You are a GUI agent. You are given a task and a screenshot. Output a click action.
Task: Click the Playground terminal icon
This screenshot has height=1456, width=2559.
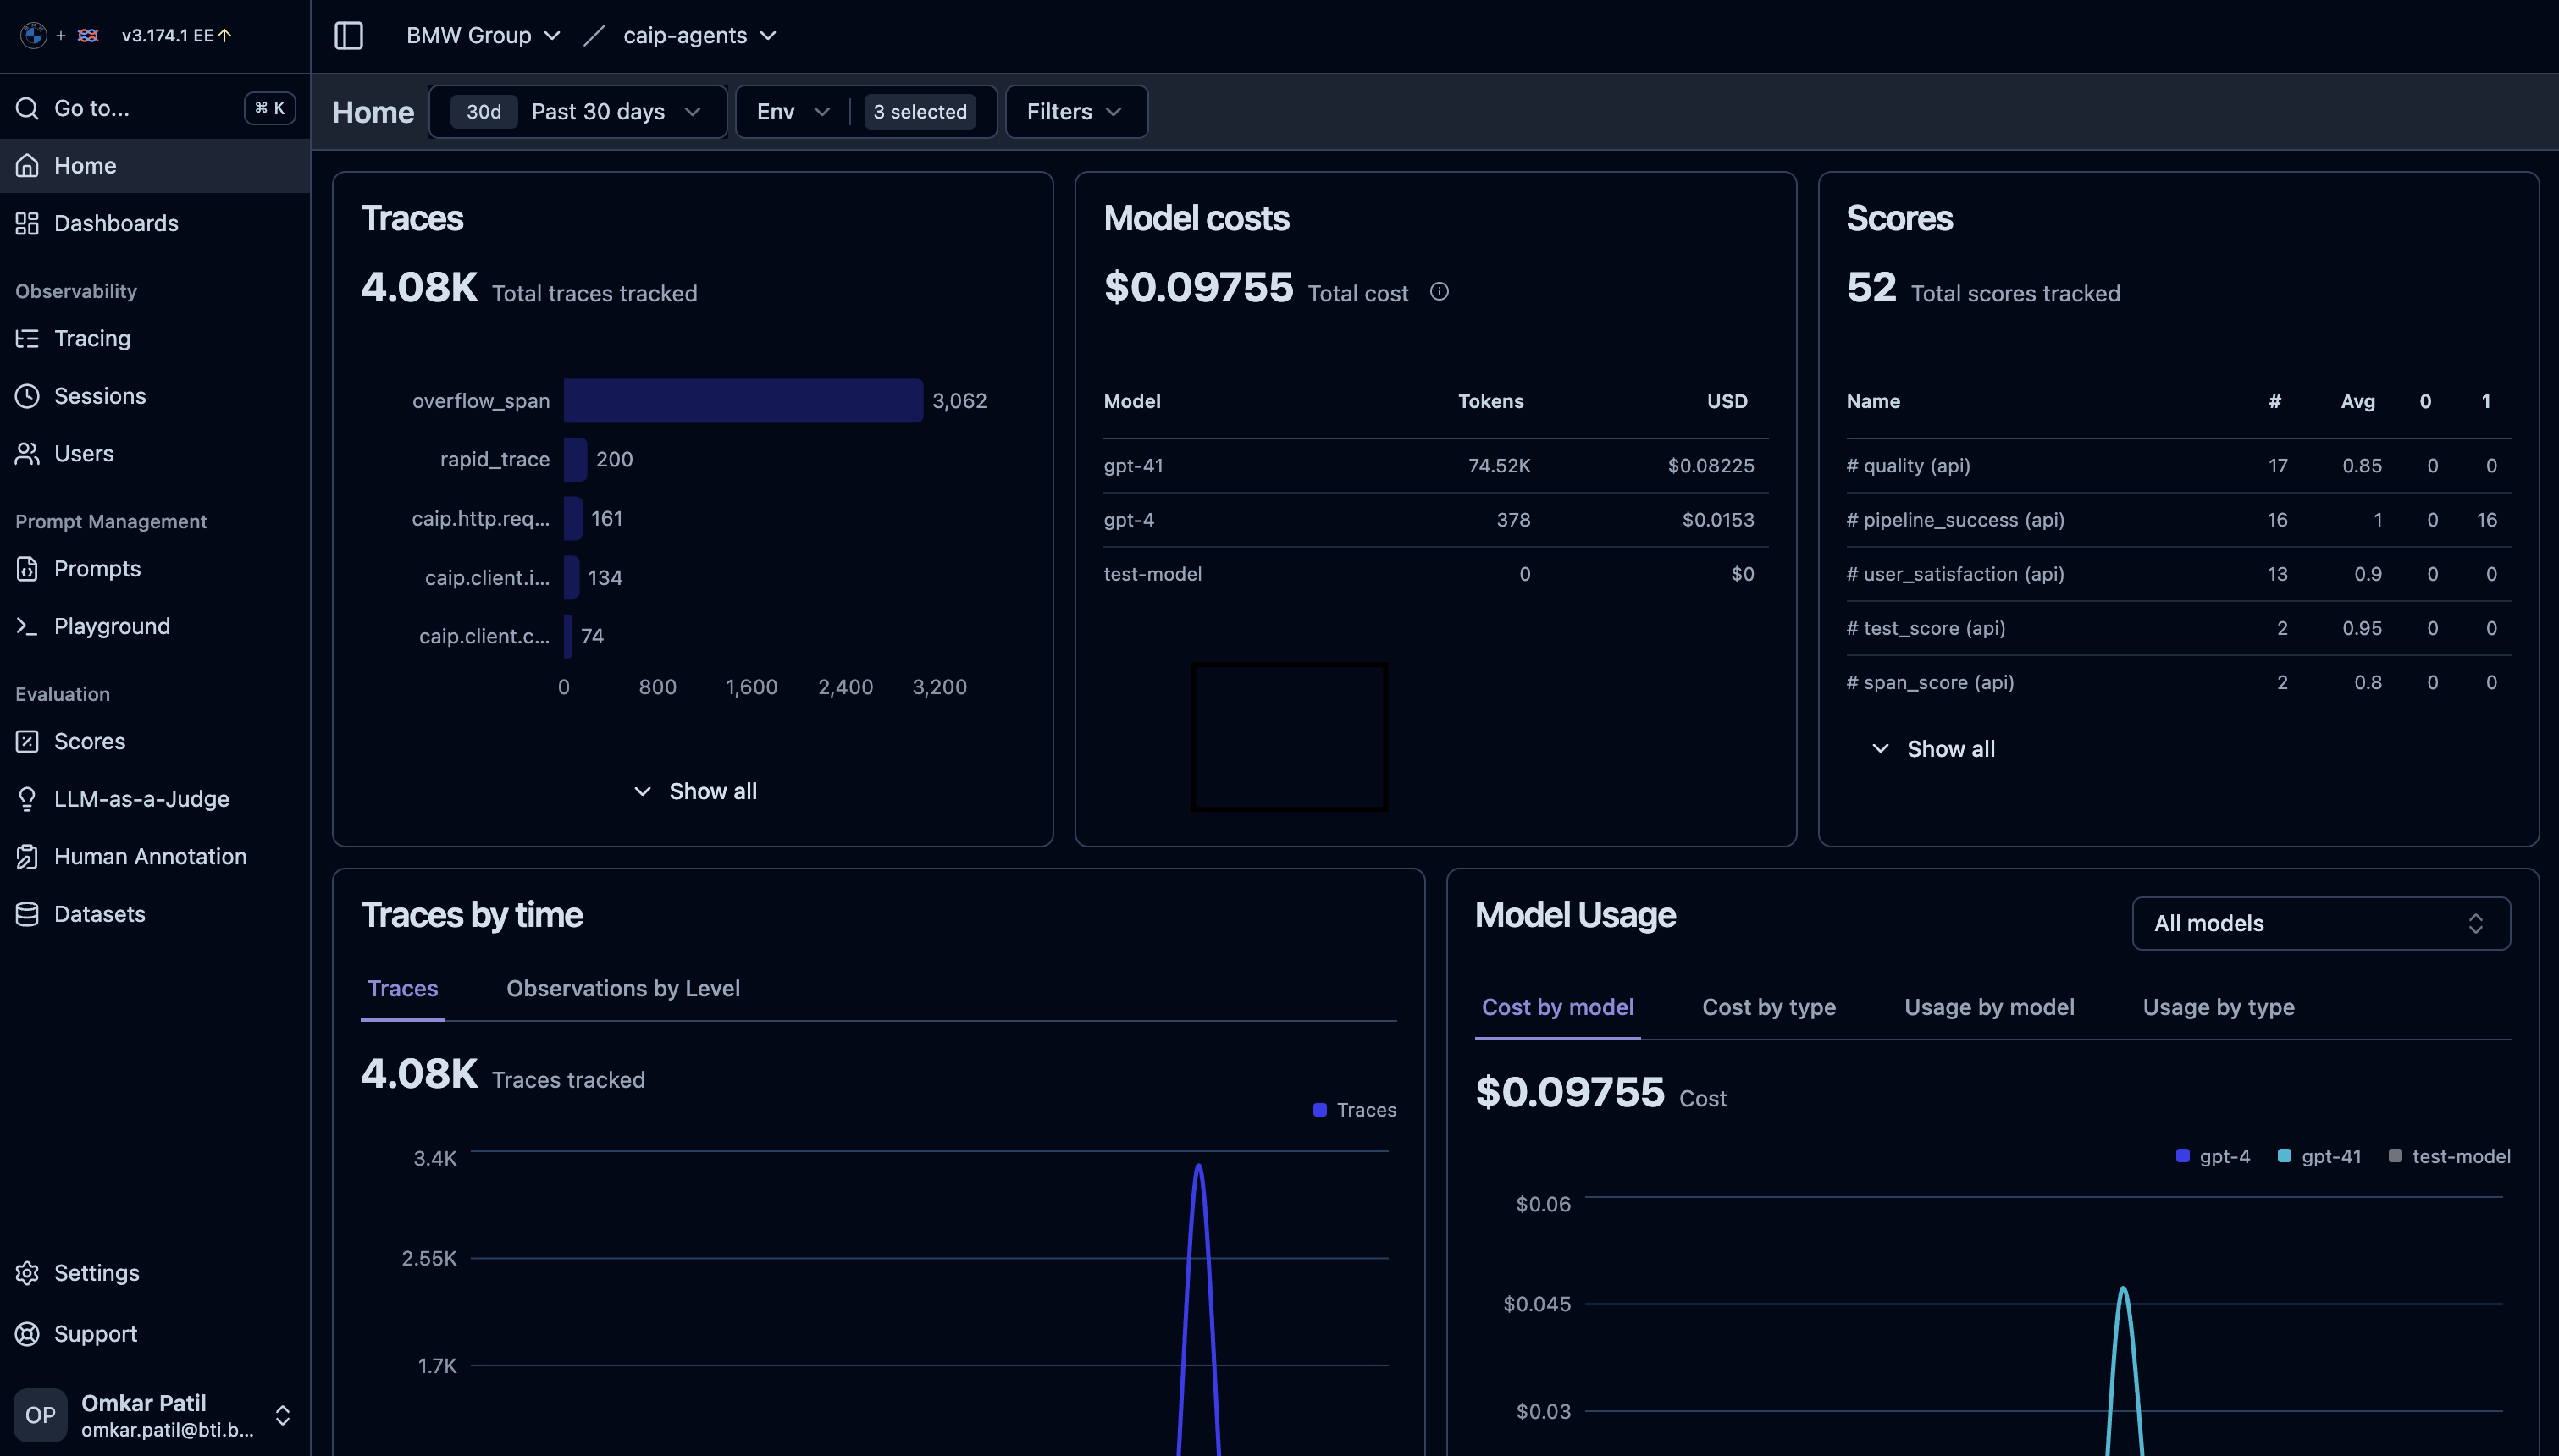coord(27,626)
